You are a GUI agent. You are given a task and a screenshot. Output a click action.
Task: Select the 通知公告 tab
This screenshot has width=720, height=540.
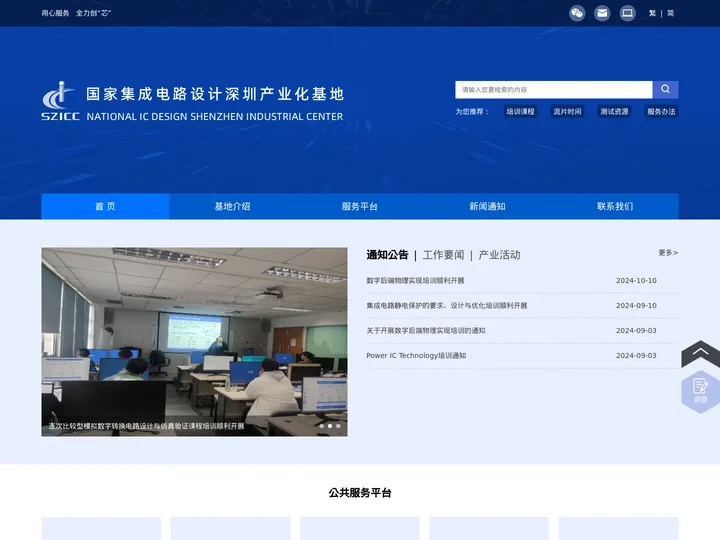387,255
